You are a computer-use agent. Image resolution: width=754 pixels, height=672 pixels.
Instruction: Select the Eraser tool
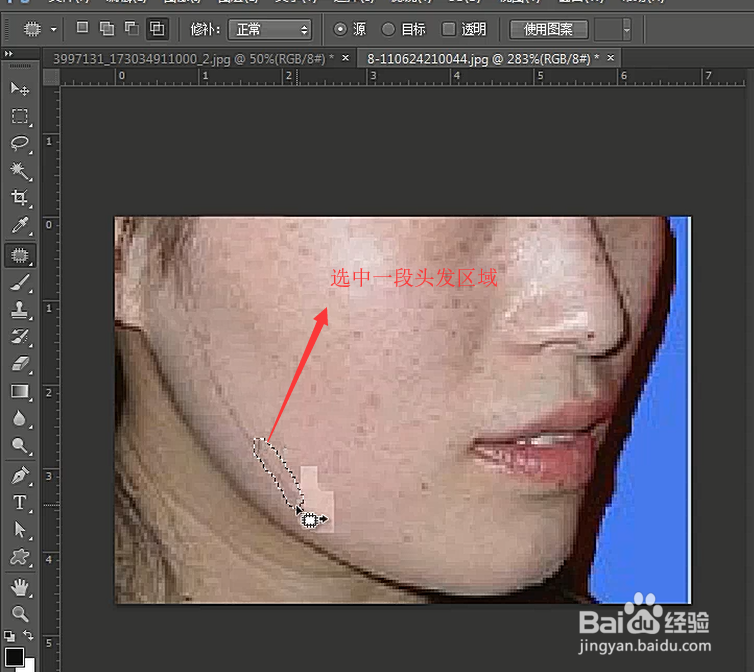(x=20, y=364)
